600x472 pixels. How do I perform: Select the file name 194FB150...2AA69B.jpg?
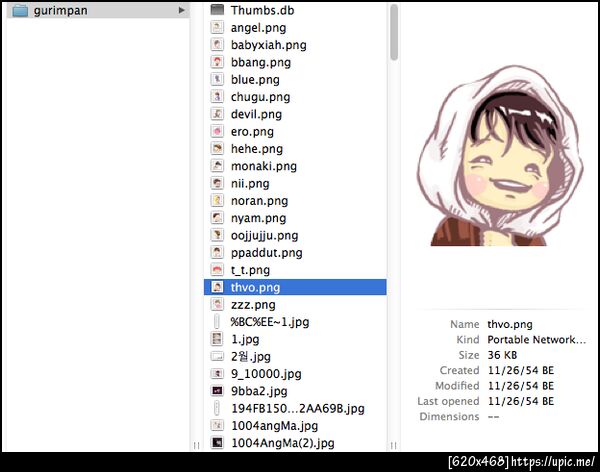click(x=298, y=408)
